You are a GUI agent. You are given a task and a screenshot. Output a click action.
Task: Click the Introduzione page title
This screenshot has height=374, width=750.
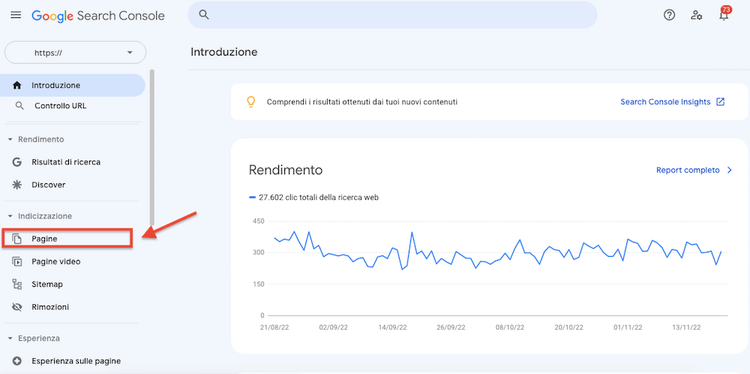pyautogui.click(x=224, y=52)
